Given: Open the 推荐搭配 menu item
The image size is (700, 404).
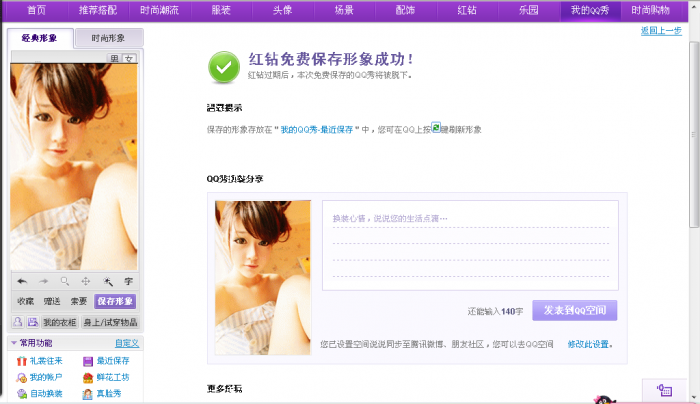Looking at the screenshot, I should click(98, 10).
